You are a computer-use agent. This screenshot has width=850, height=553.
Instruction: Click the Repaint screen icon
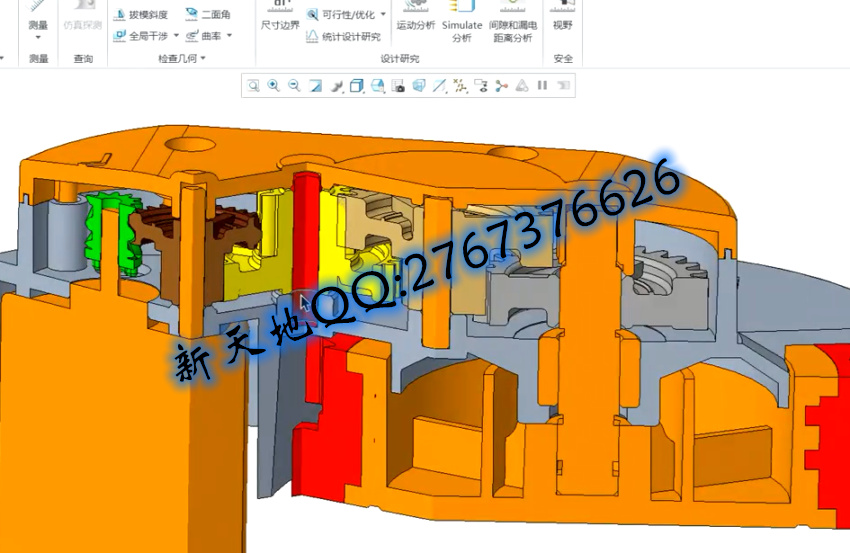point(316,86)
